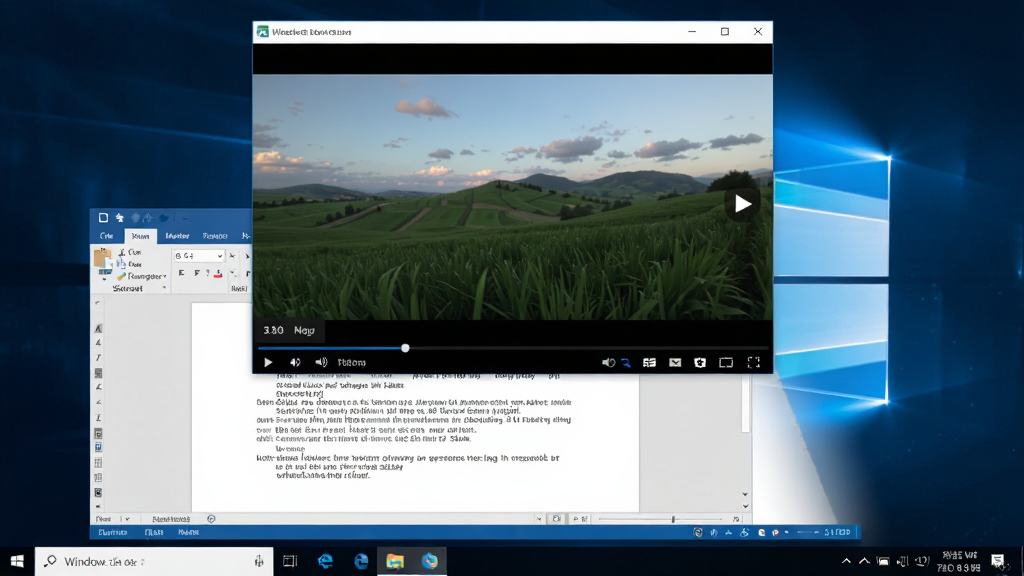Mute using the speaker icon beside blue arrow
Viewport: 1024px width, 576px height.
point(608,362)
